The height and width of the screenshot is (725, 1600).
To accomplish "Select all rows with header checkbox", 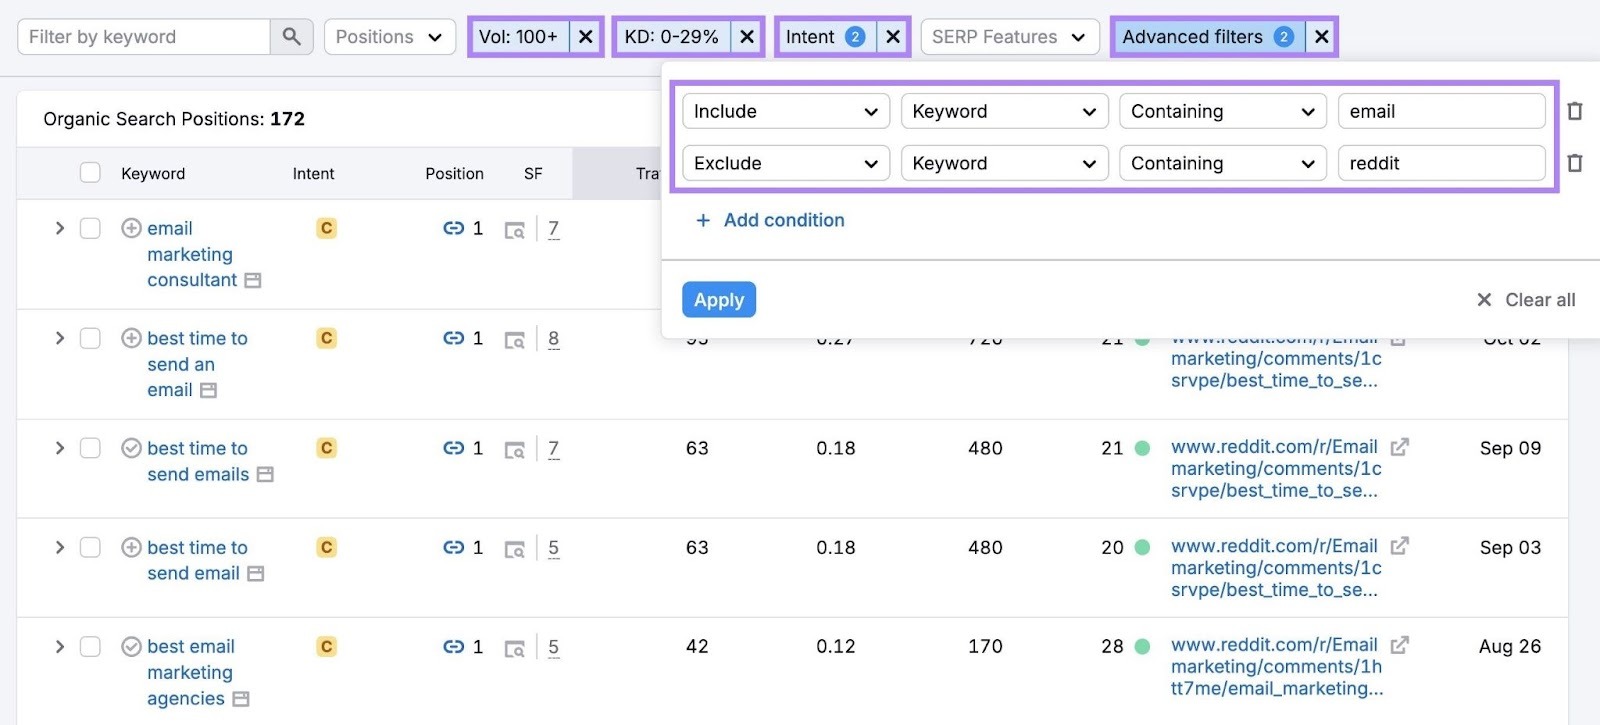I will (90, 173).
